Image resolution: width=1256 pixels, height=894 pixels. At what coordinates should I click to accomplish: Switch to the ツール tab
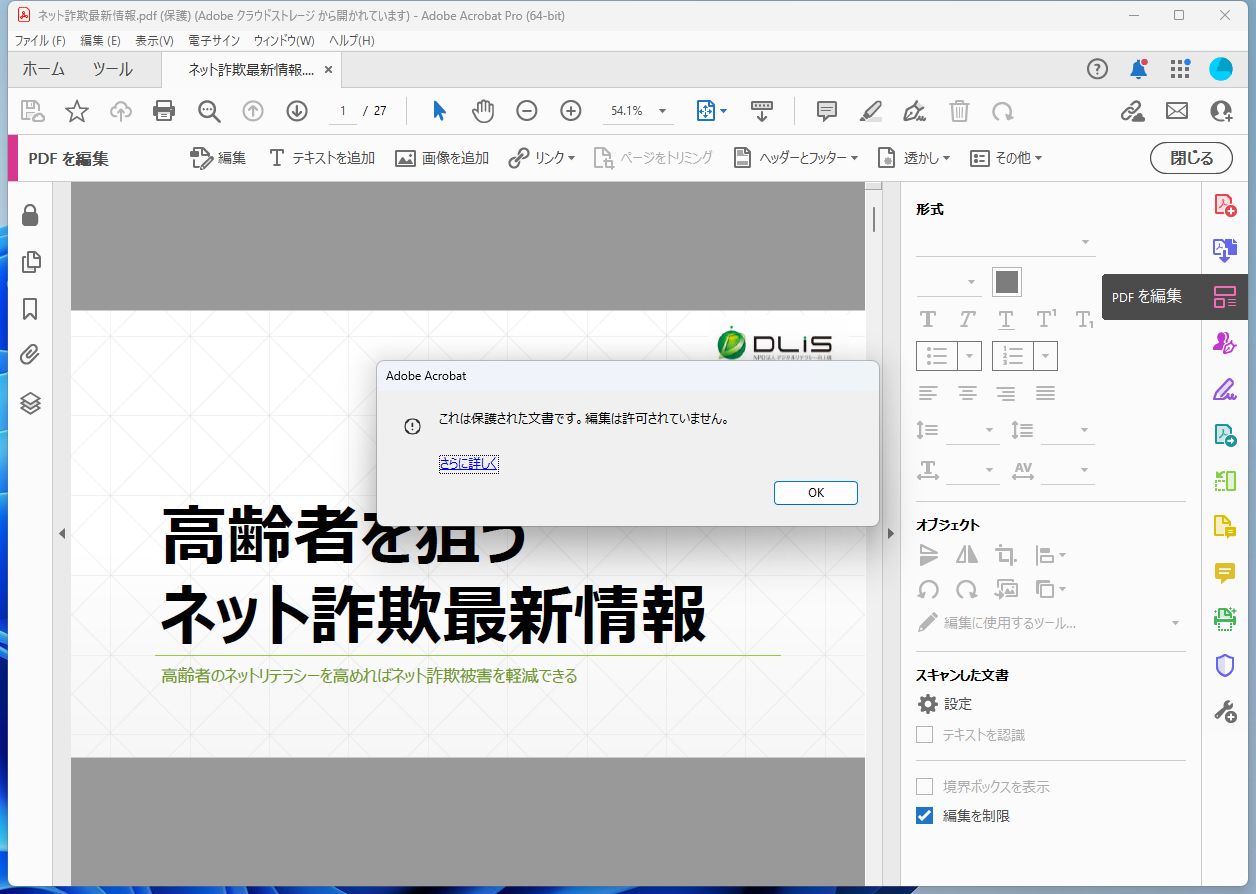112,69
